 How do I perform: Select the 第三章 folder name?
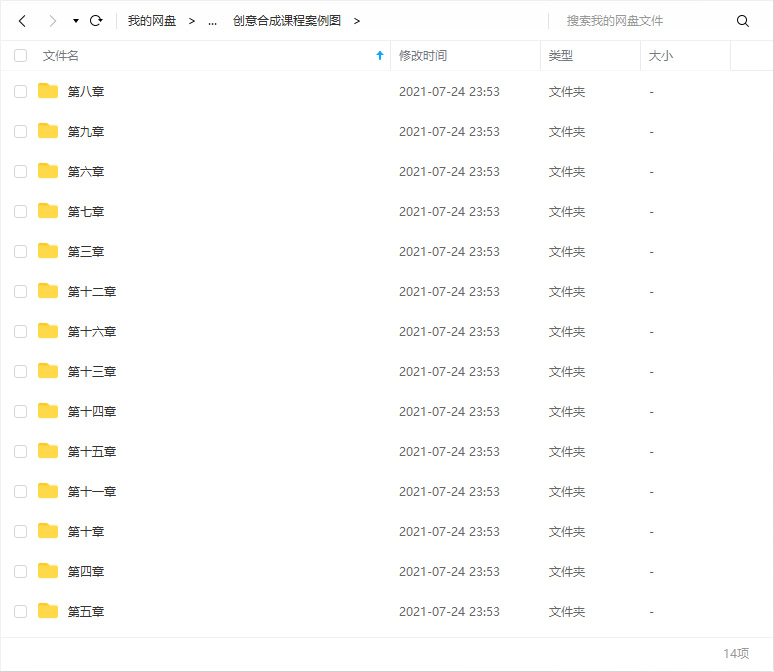[x=86, y=252]
